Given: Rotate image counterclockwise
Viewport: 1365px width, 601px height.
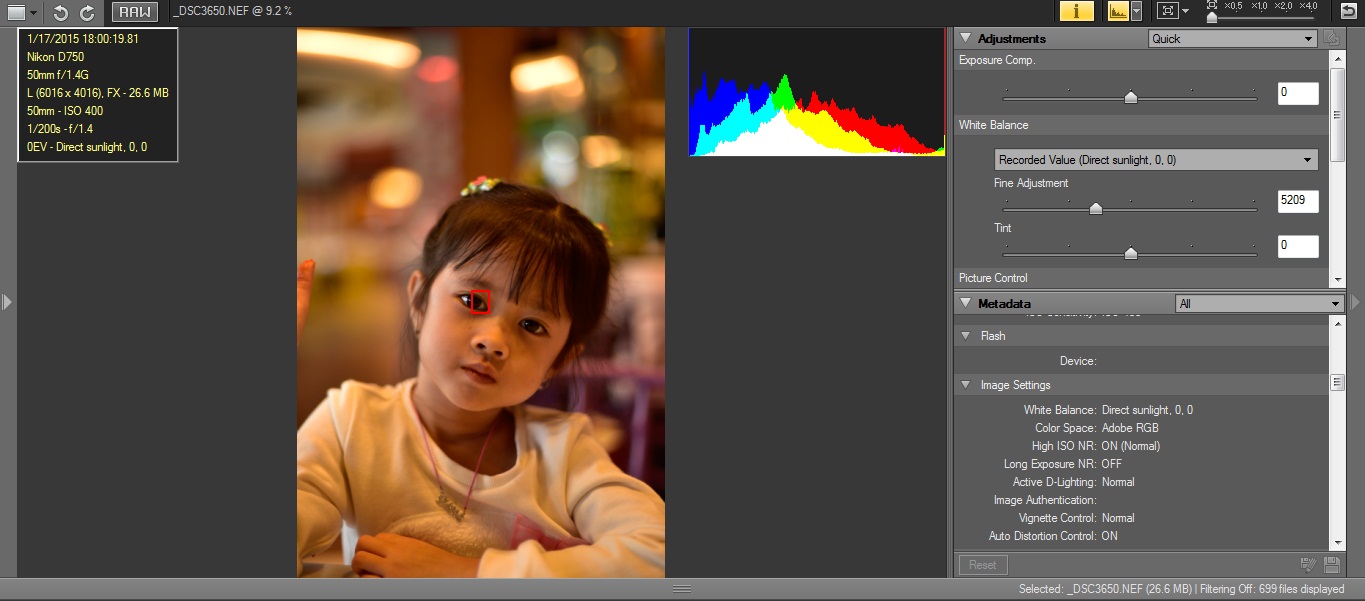Looking at the screenshot, I should 61,12.
